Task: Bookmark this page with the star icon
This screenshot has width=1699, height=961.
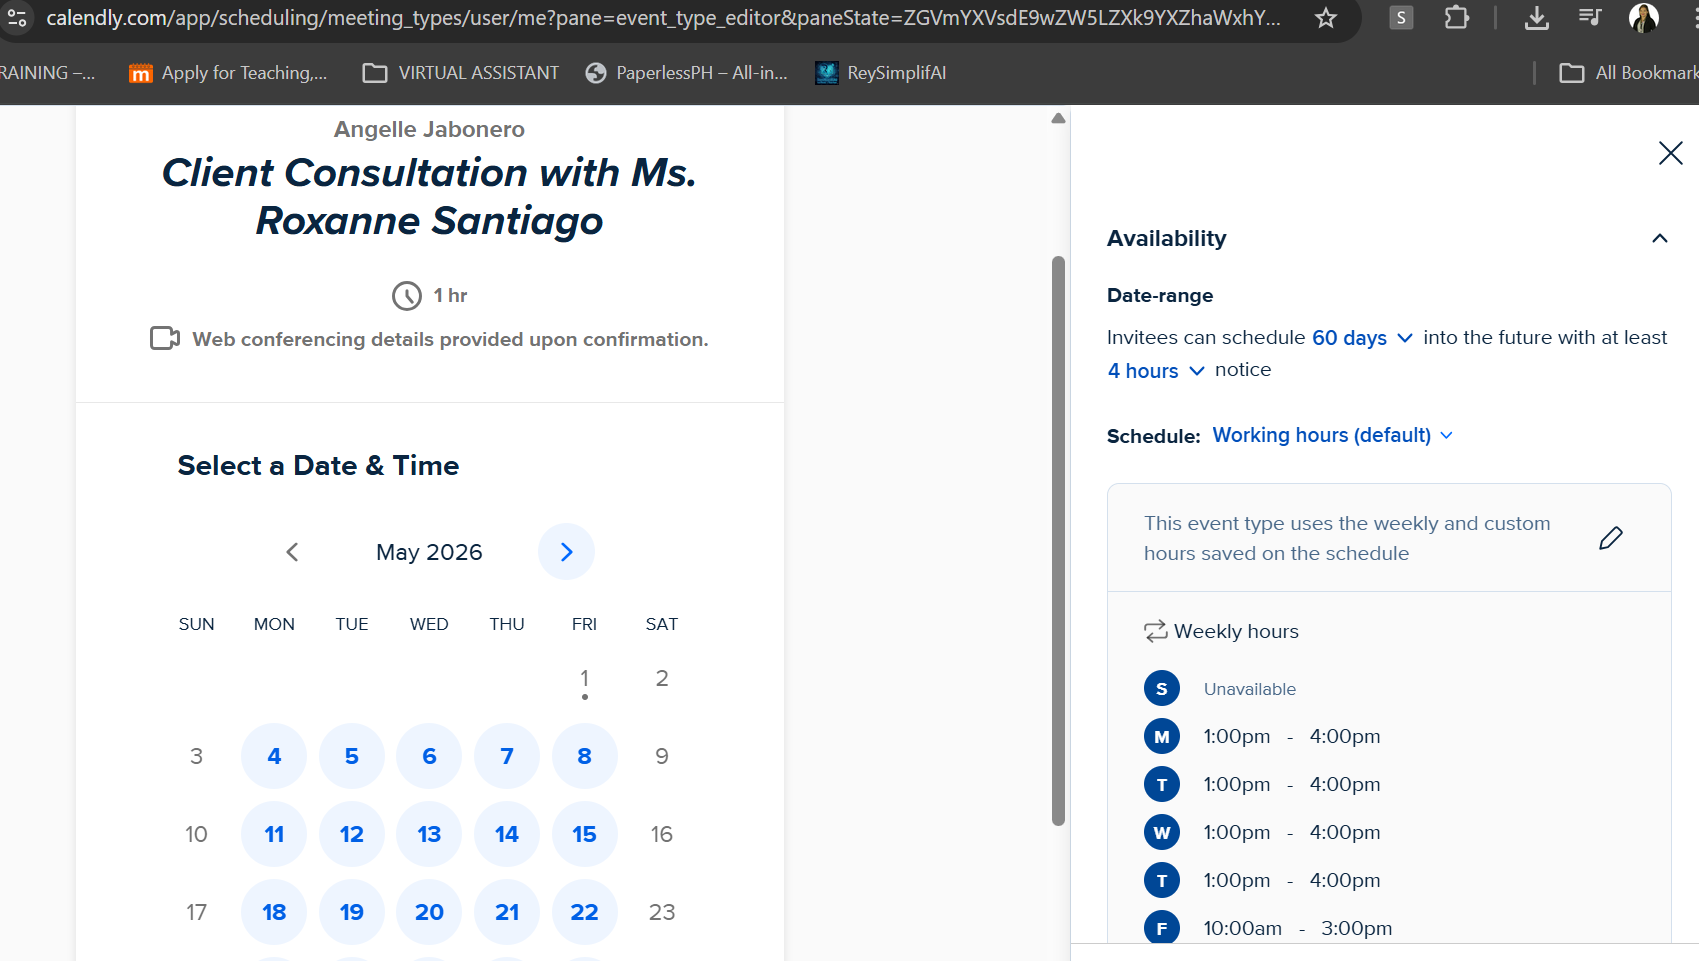Action: (1326, 18)
